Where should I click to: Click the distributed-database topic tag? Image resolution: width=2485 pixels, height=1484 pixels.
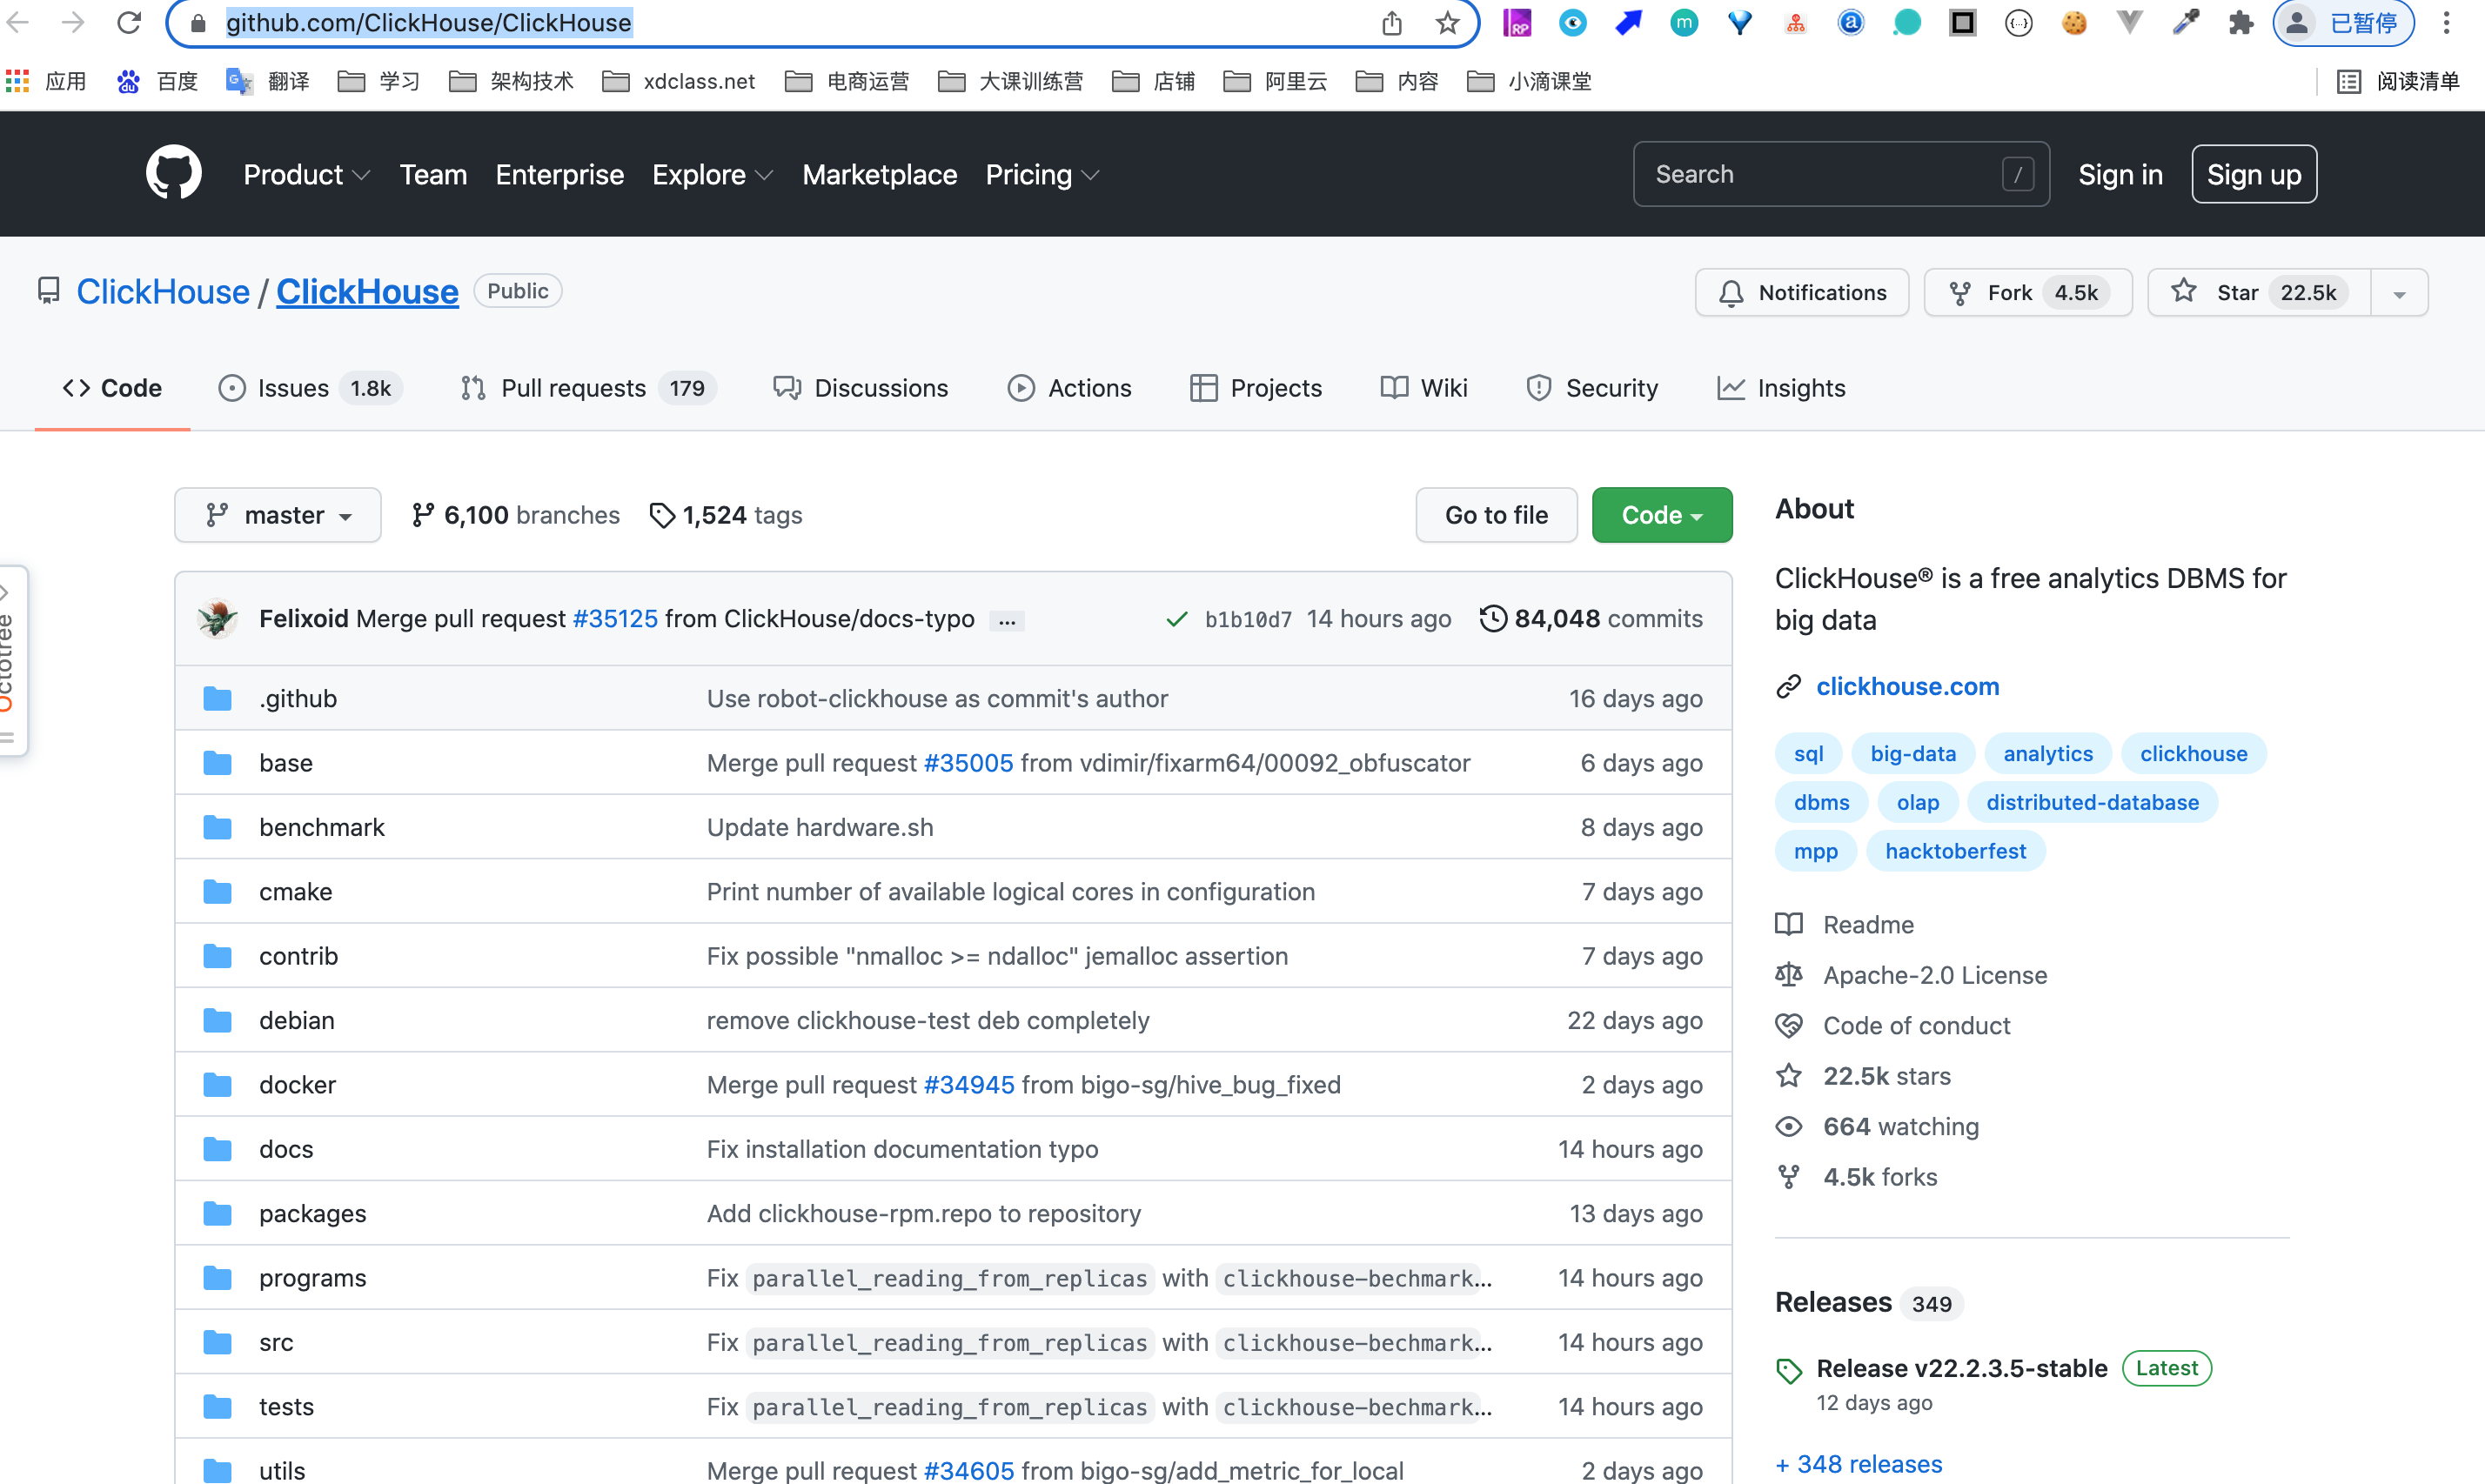pos(2092,802)
